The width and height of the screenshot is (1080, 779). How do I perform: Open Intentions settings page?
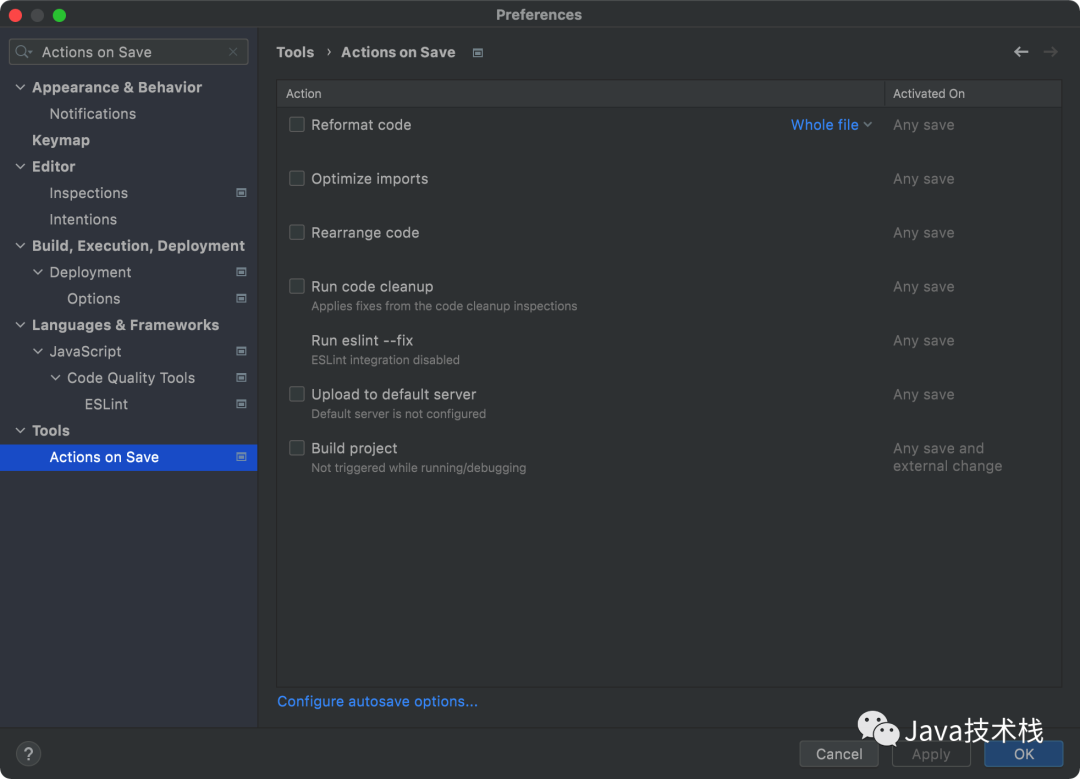[x=83, y=220]
